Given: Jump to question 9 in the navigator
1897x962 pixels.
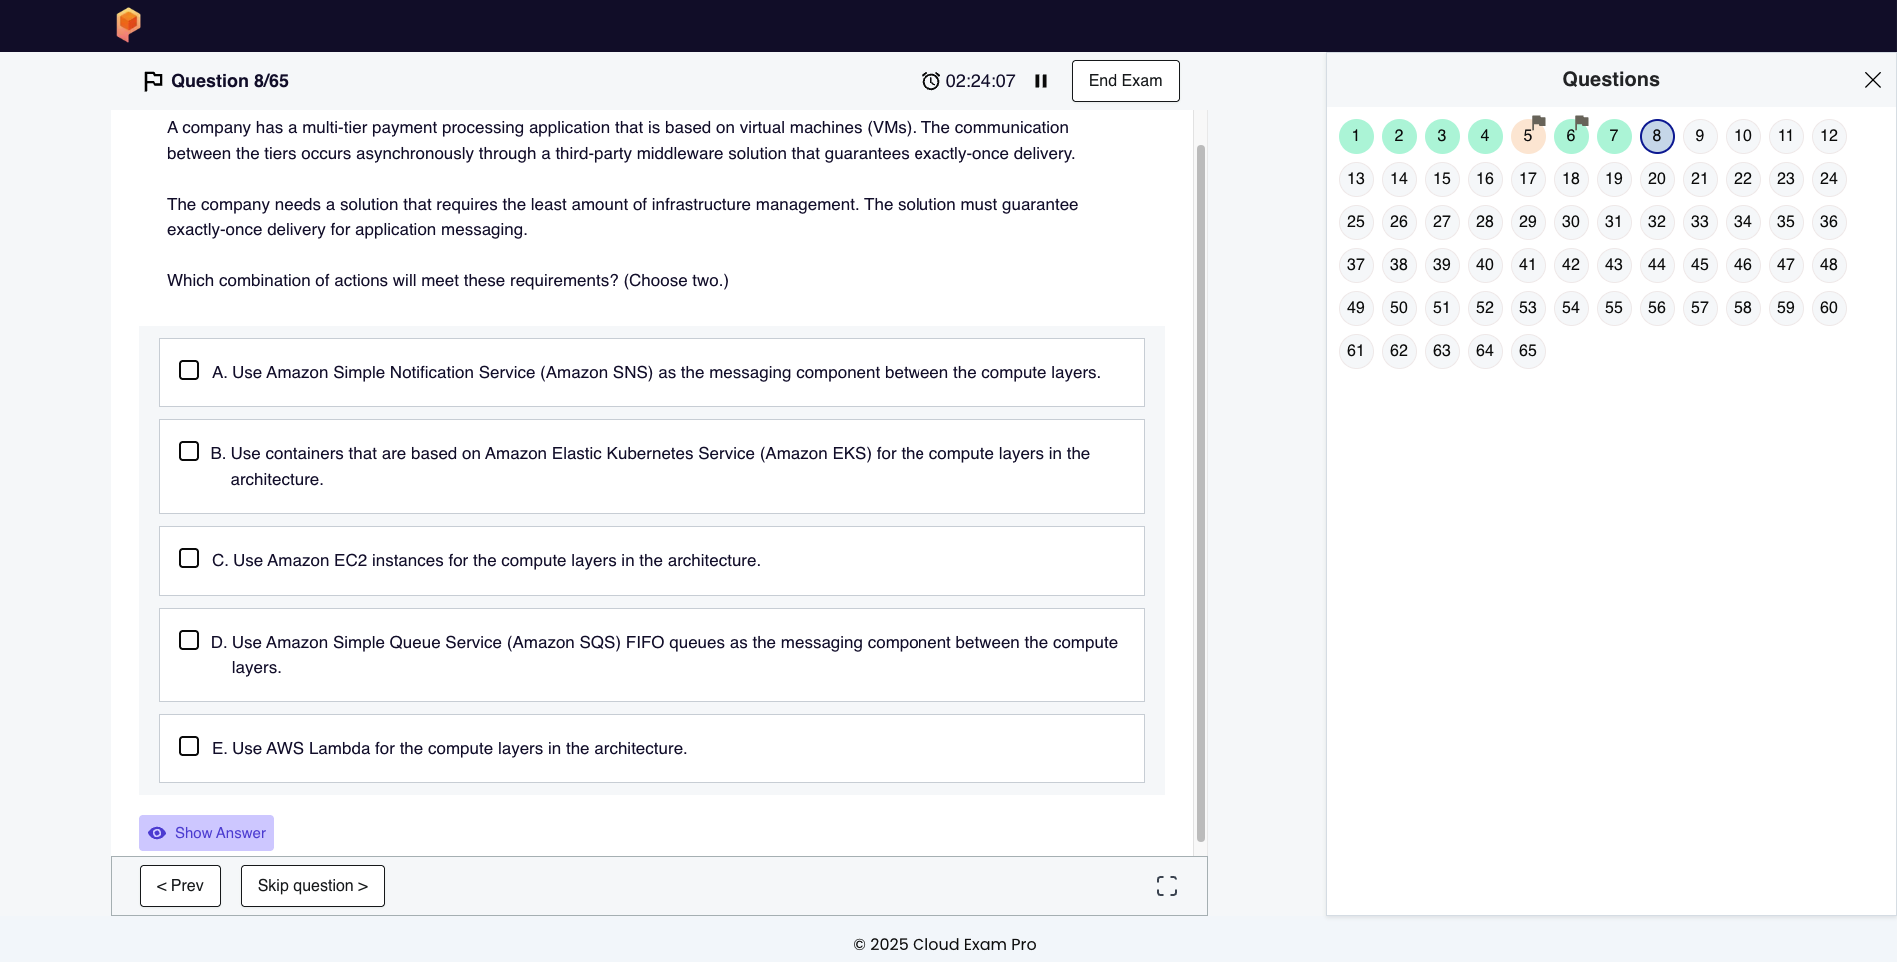Looking at the screenshot, I should [x=1699, y=136].
